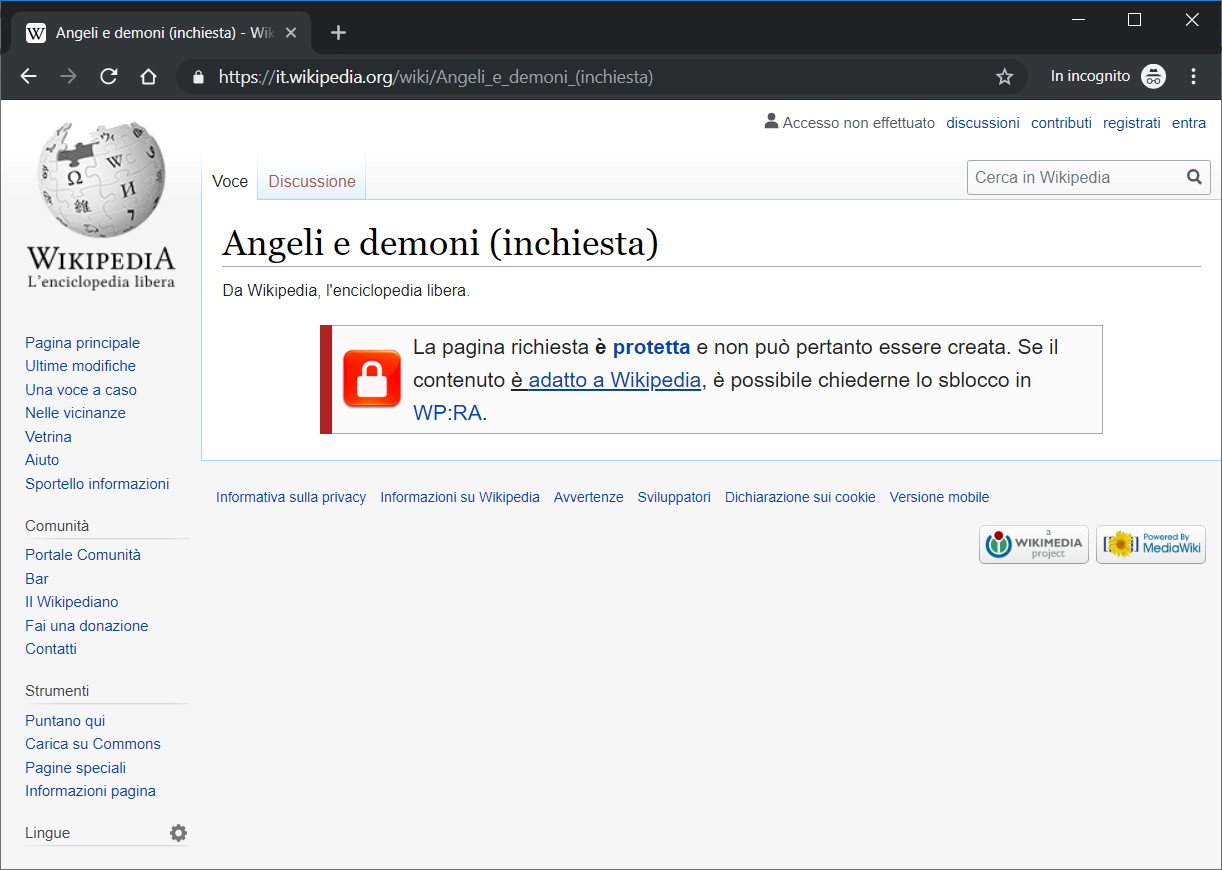Open the WP:RA link
The image size is (1222, 870).
pos(448,413)
